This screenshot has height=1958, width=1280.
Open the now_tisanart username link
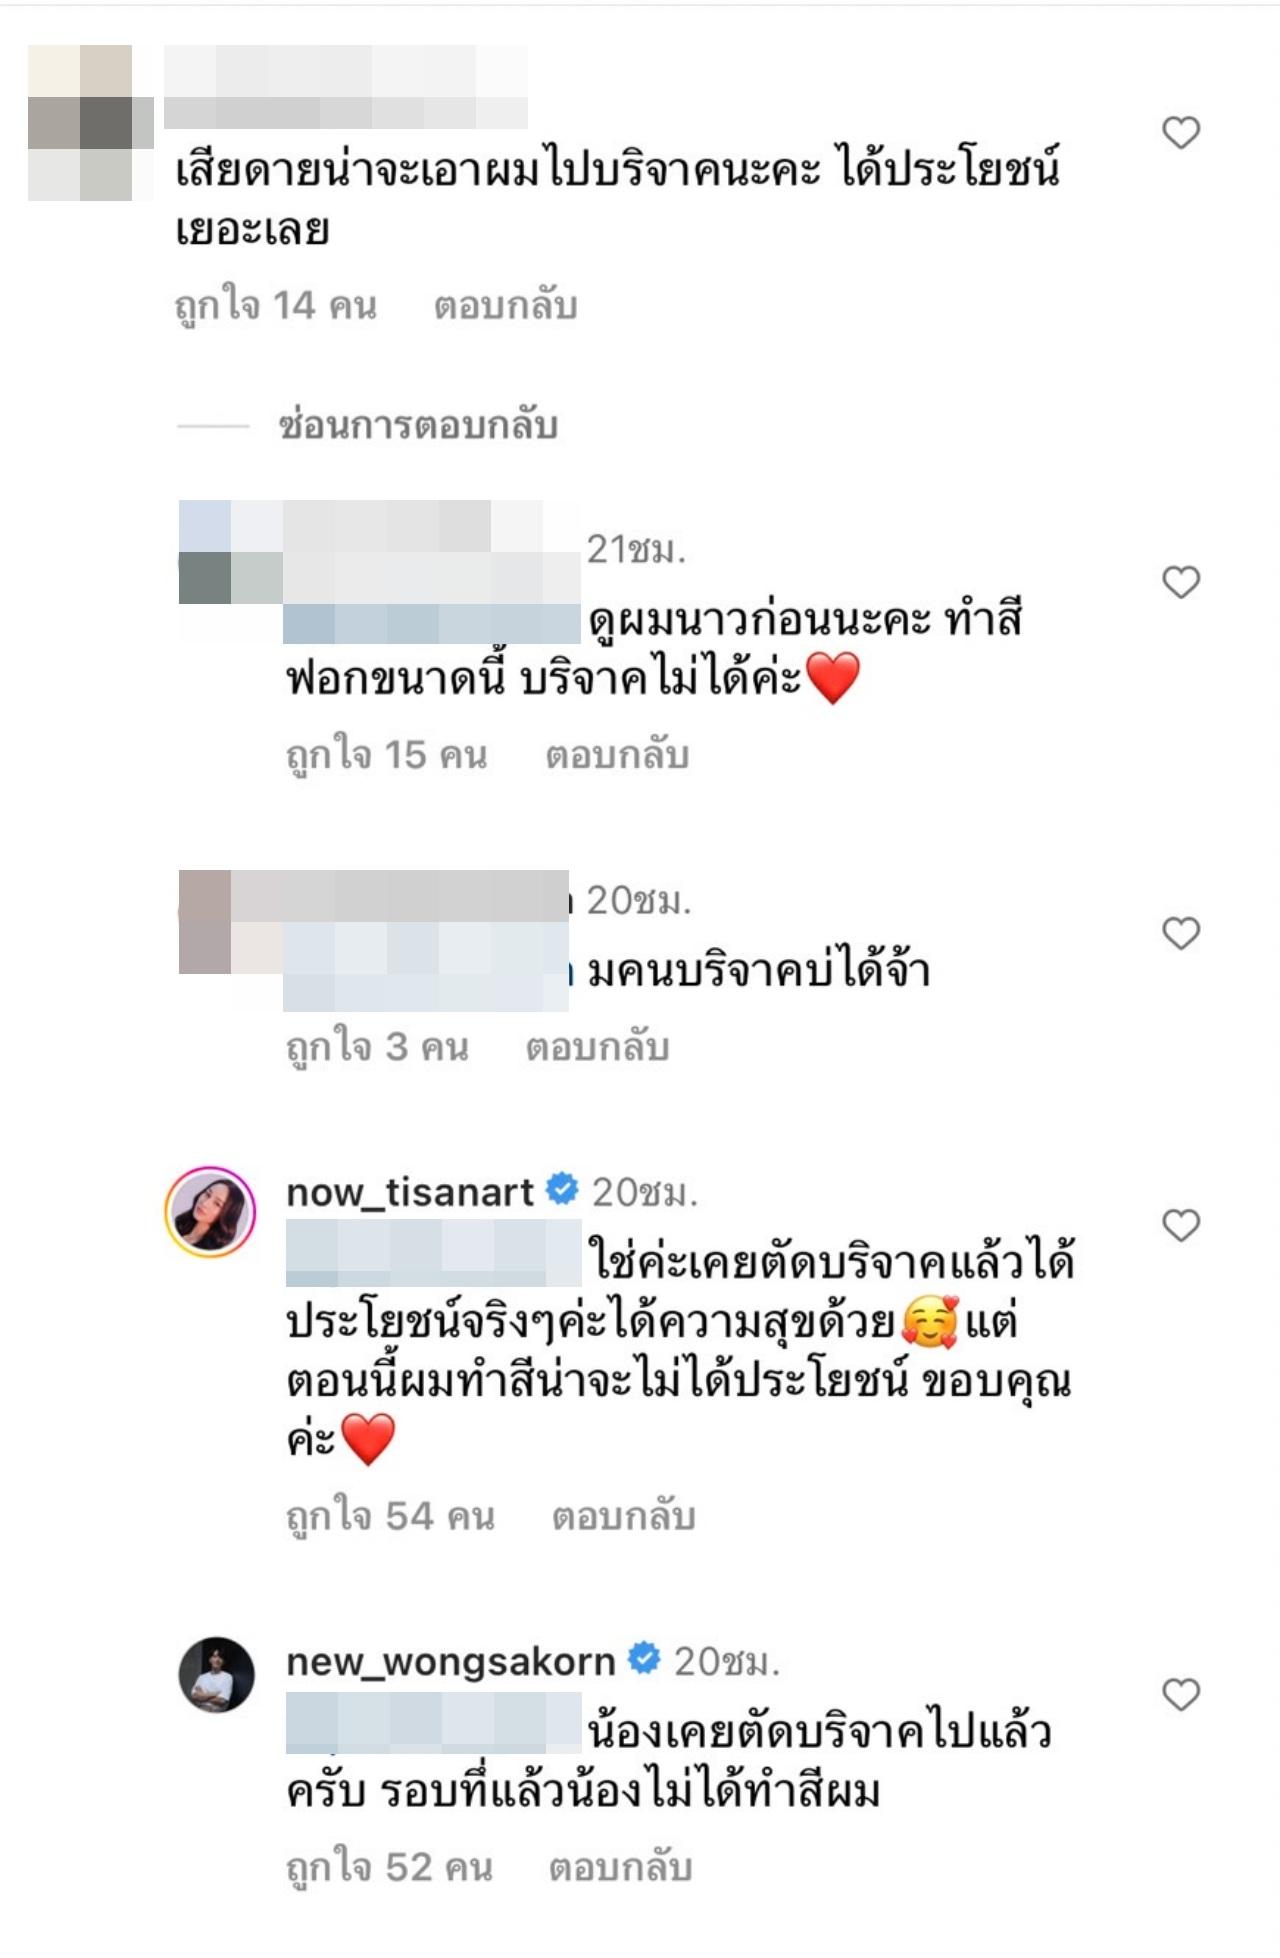[410, 1192]
